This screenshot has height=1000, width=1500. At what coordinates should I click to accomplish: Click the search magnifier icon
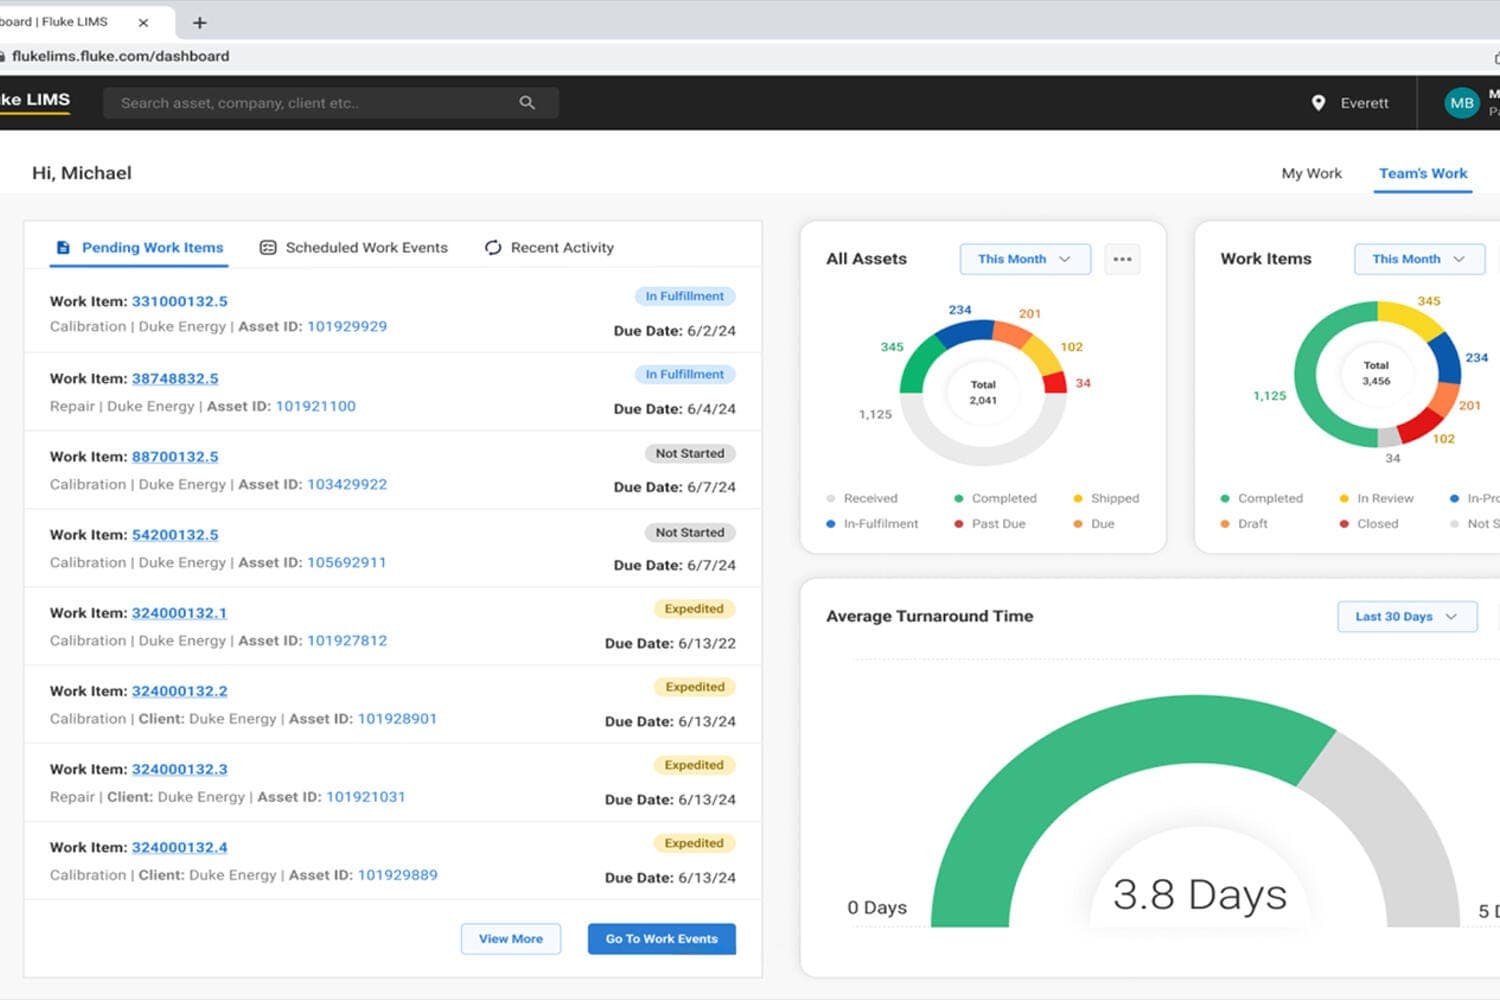pyautogui.click(x=527, y=103)
